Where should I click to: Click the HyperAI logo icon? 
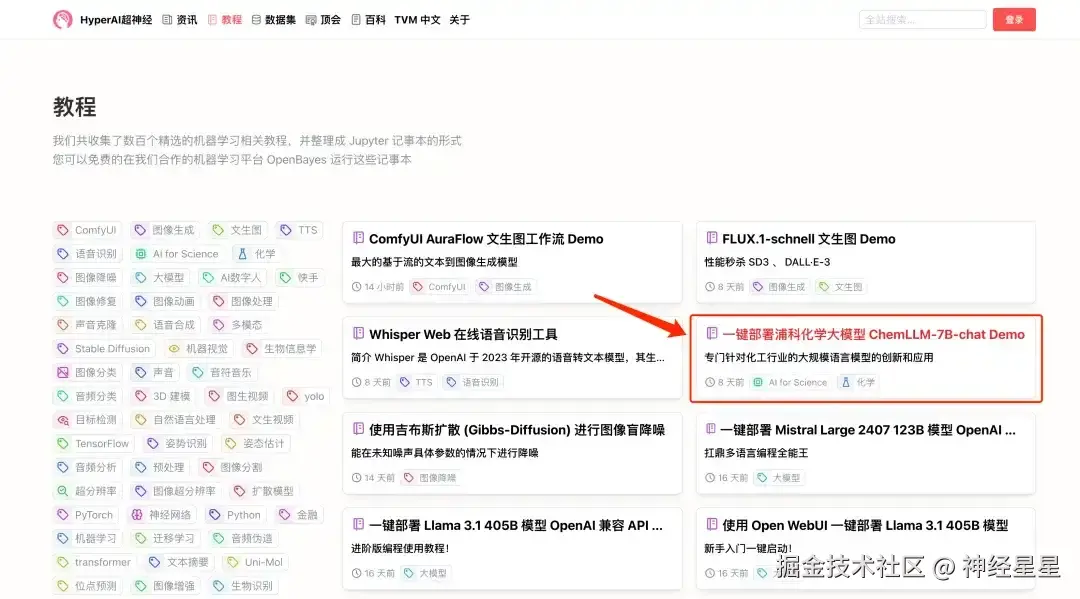point(63,19)
